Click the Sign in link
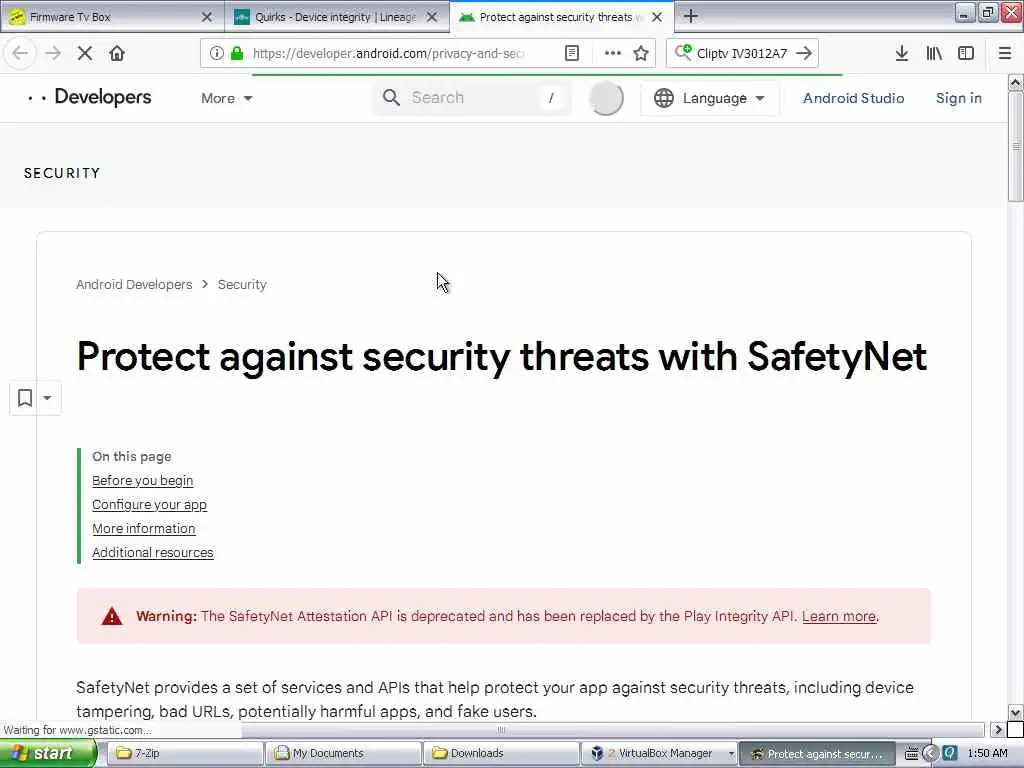The height and width of the screenshot is (768, 1024). point(959,98)
